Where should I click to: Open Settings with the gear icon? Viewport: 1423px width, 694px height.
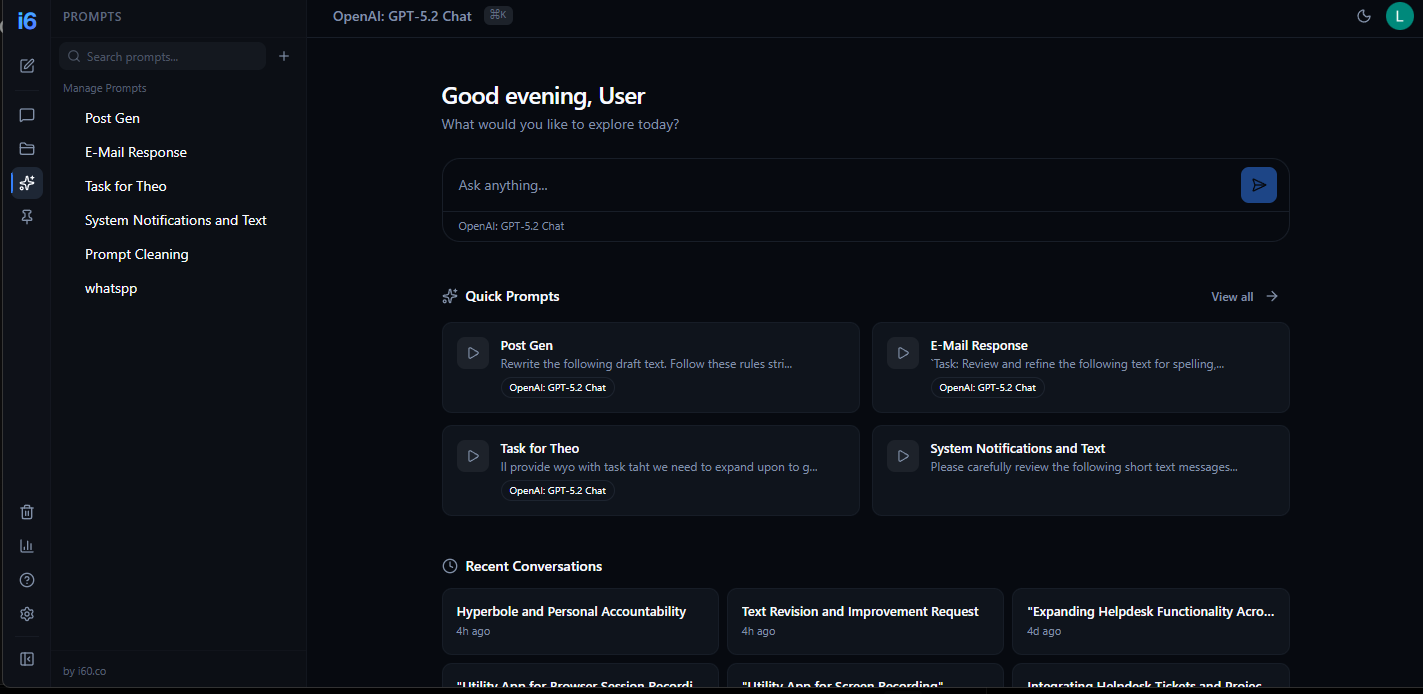tap(26, 613)
